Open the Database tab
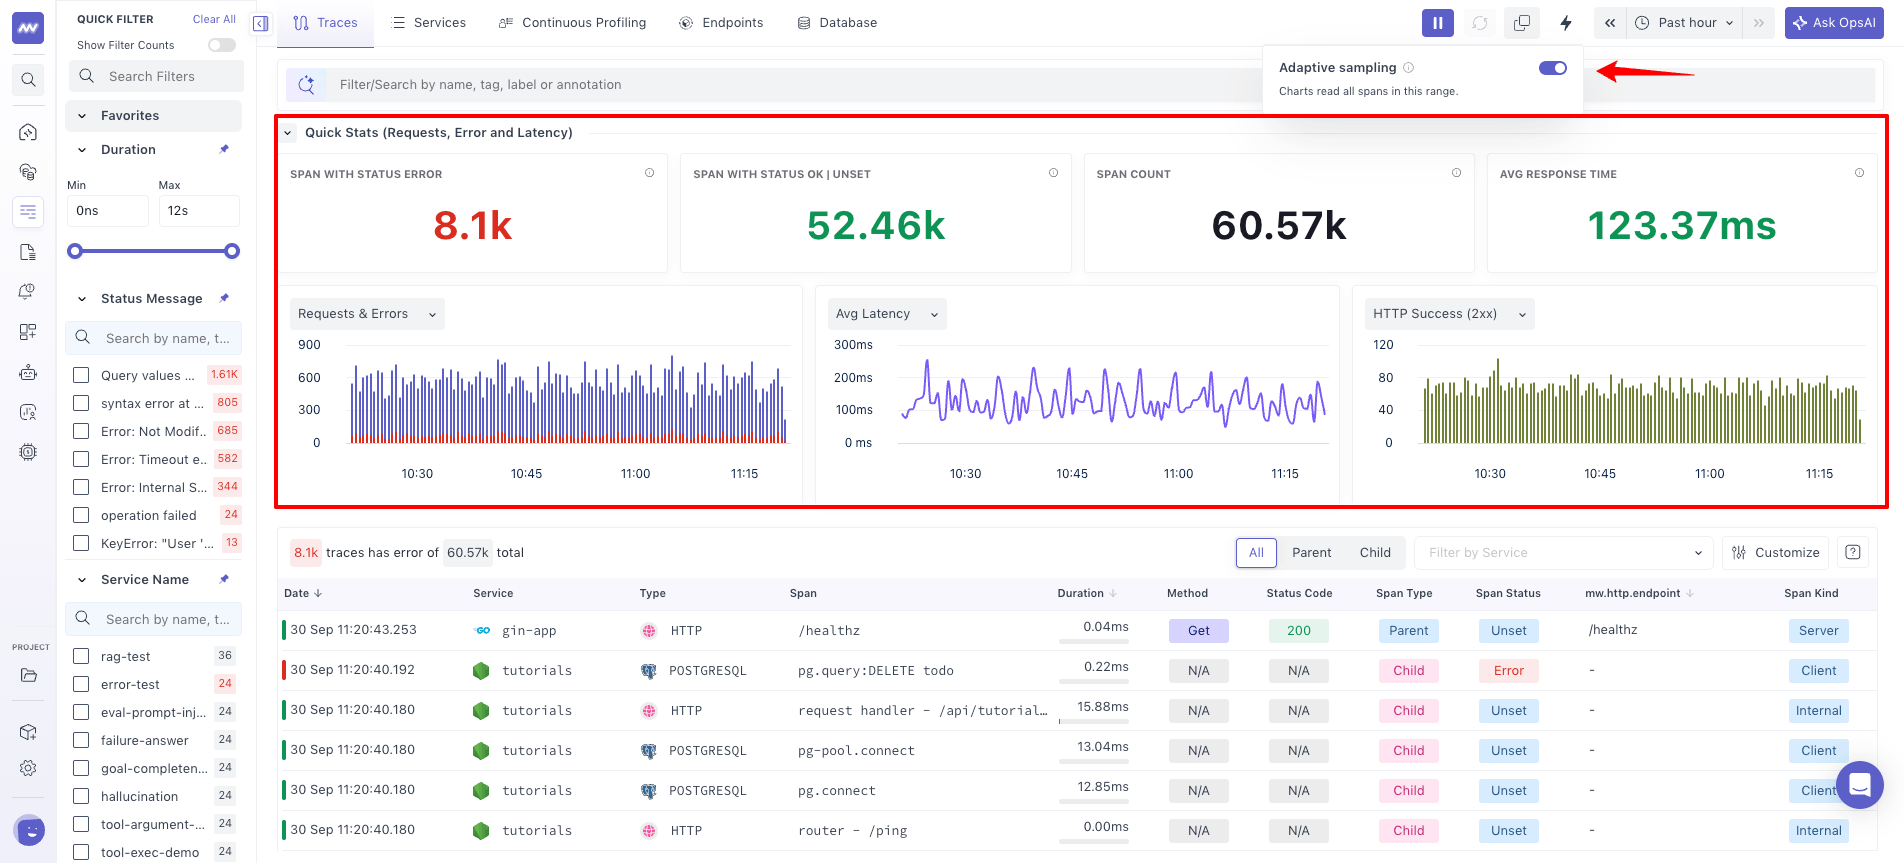This screenshot has height=863, width=1904. pos(837,23)
